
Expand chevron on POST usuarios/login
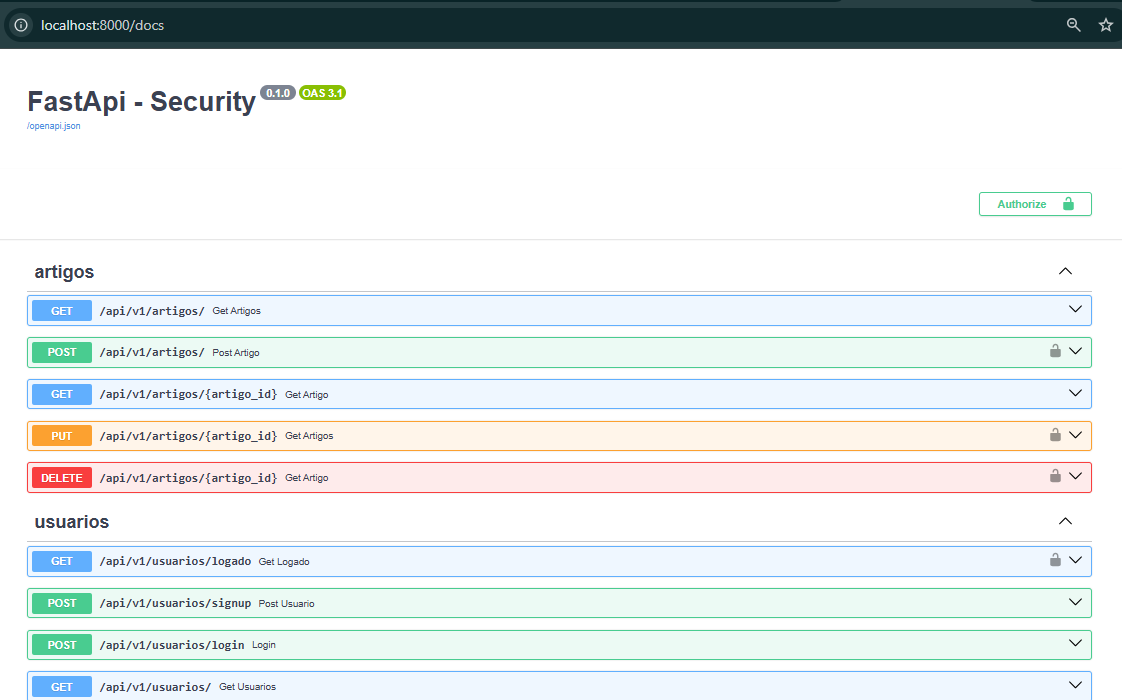(x=1075, y=643)
